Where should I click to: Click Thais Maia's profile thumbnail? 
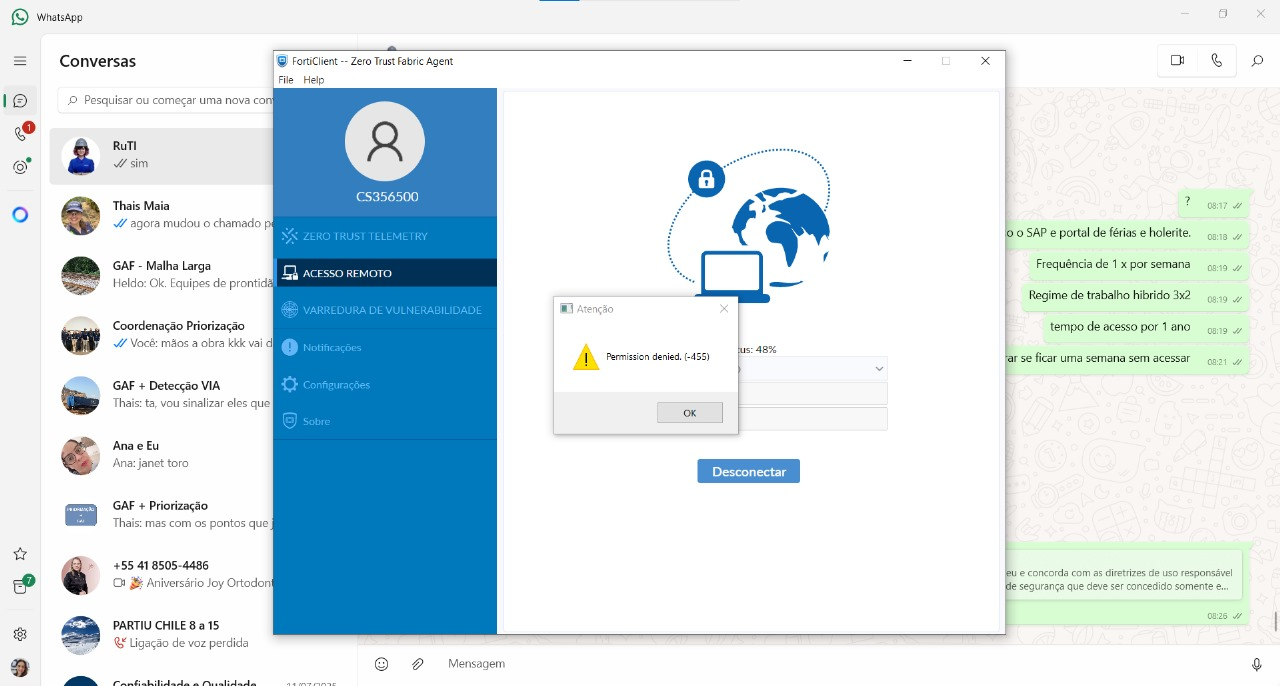pos(80,215)
